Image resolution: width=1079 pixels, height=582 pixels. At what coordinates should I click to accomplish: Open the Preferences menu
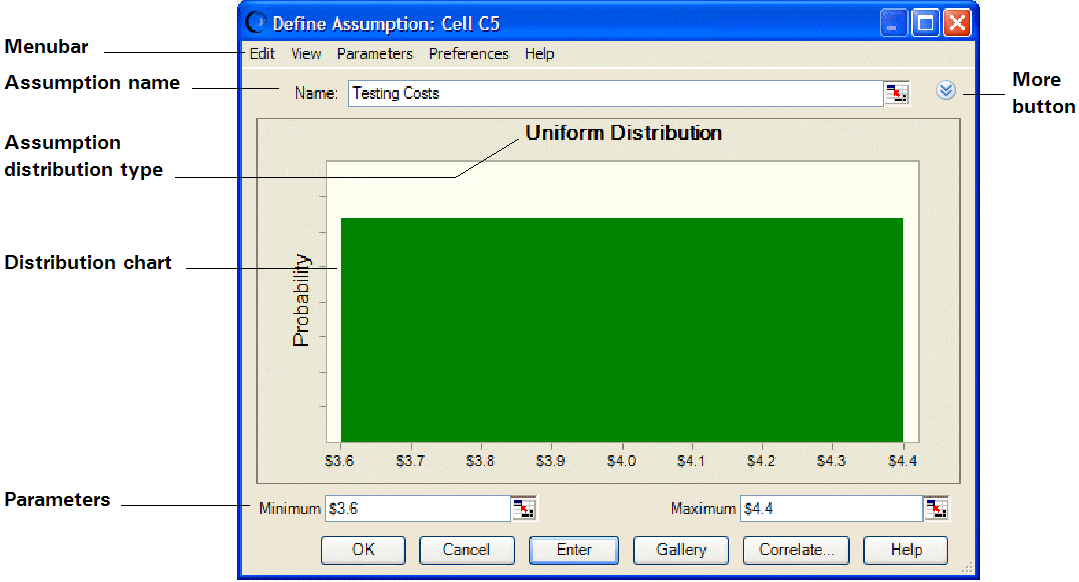click(x=469, y=54)
